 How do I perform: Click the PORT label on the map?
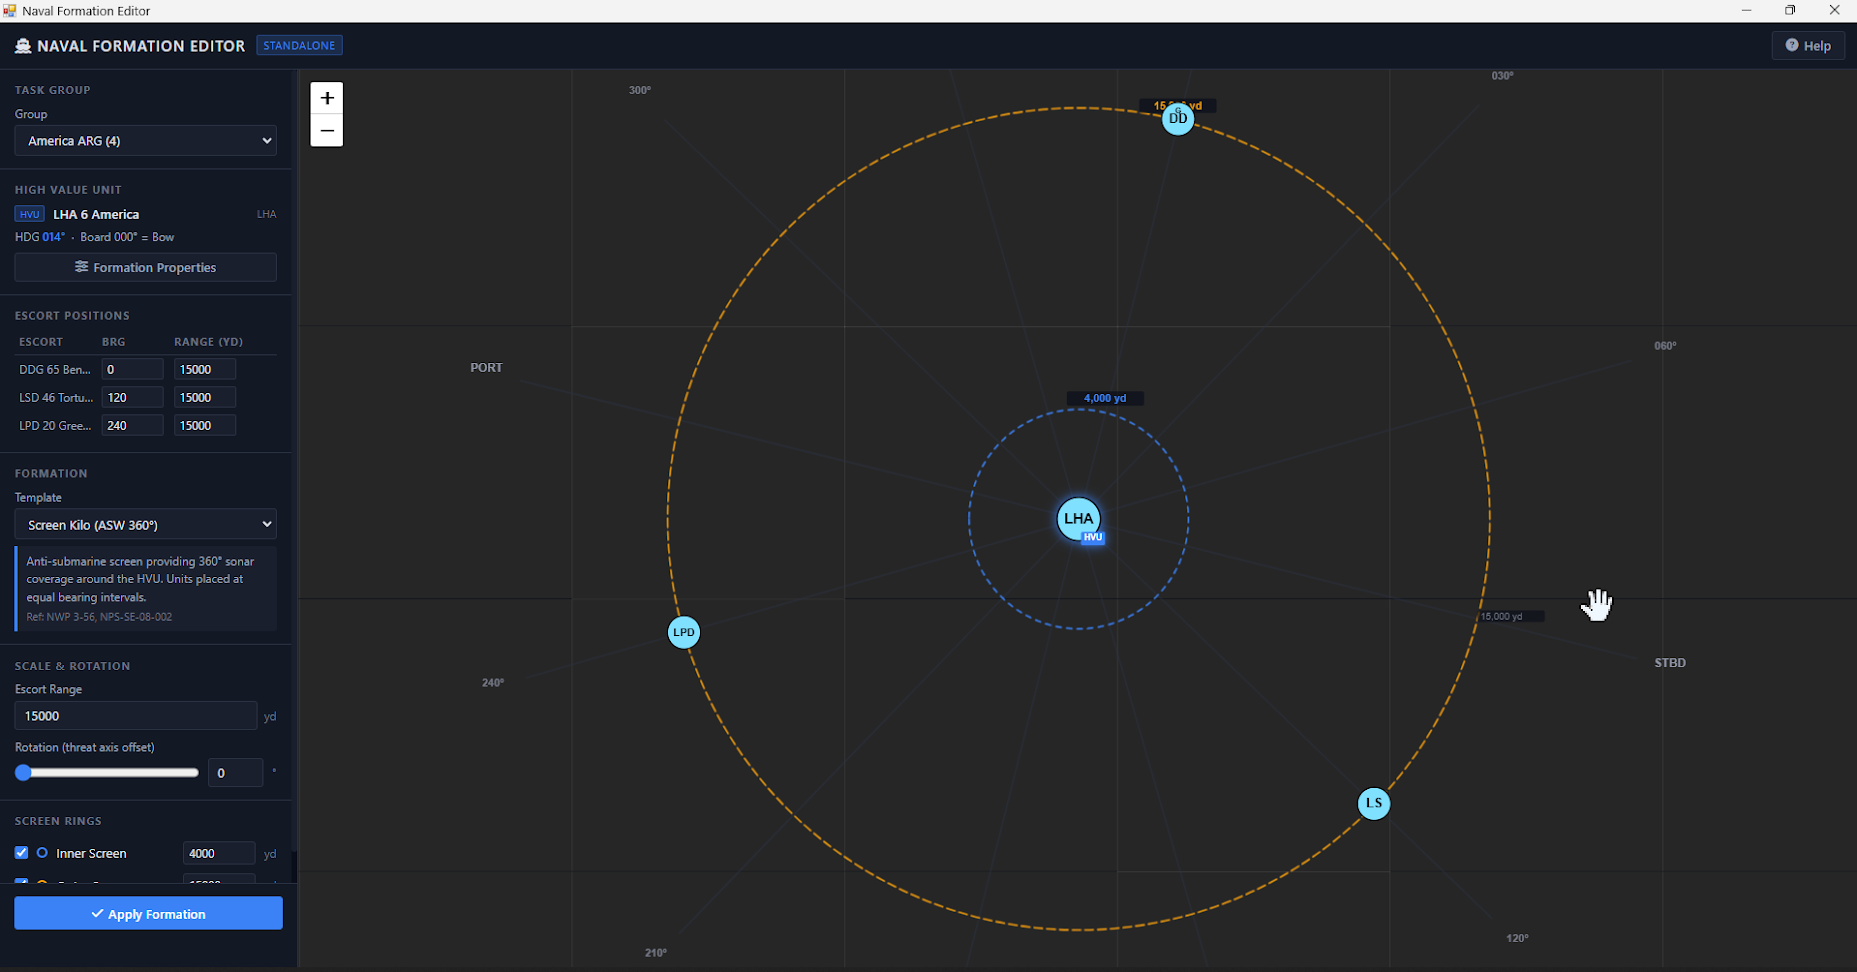point(487,368)
